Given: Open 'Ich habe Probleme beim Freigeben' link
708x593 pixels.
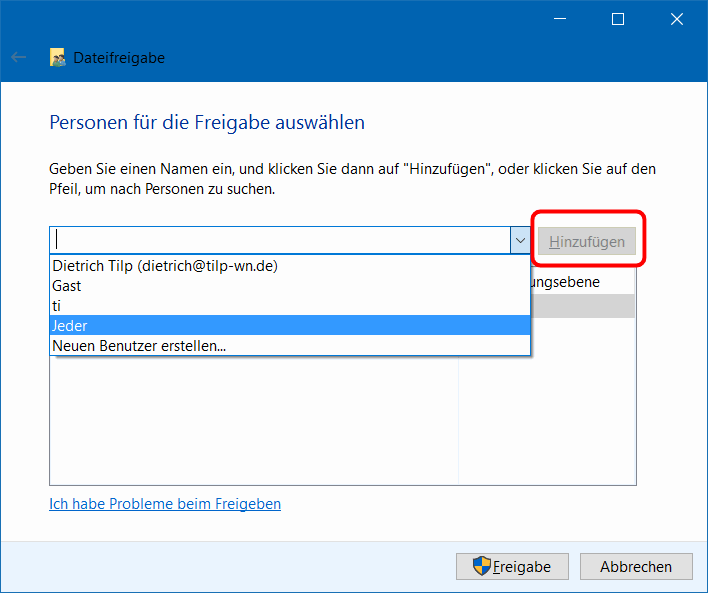Looking at the screenshot, I should [165, 504].
